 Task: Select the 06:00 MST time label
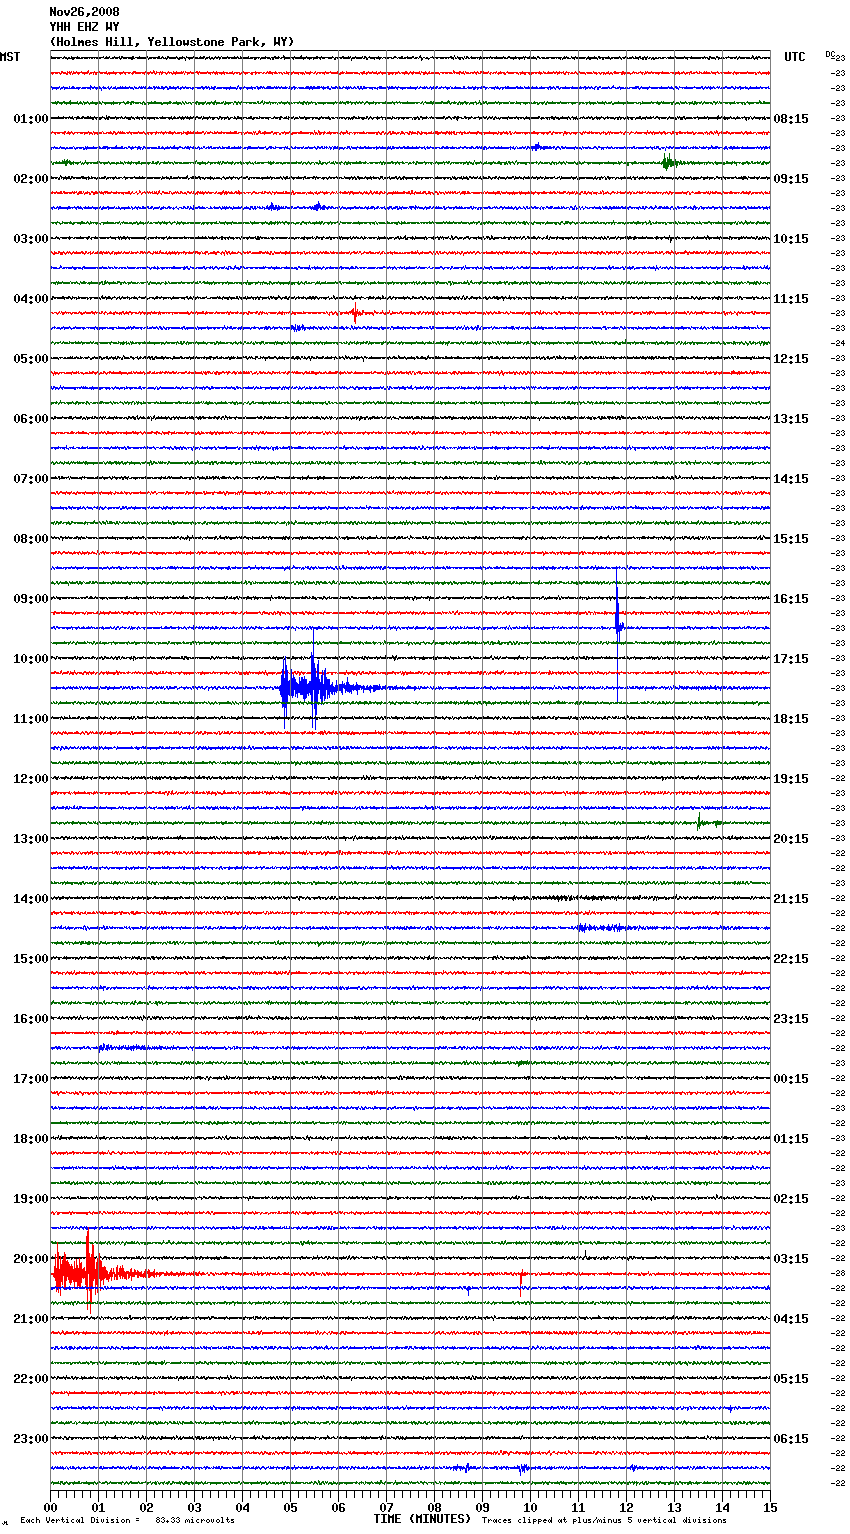pyautogui.click(x=31, y=419)
